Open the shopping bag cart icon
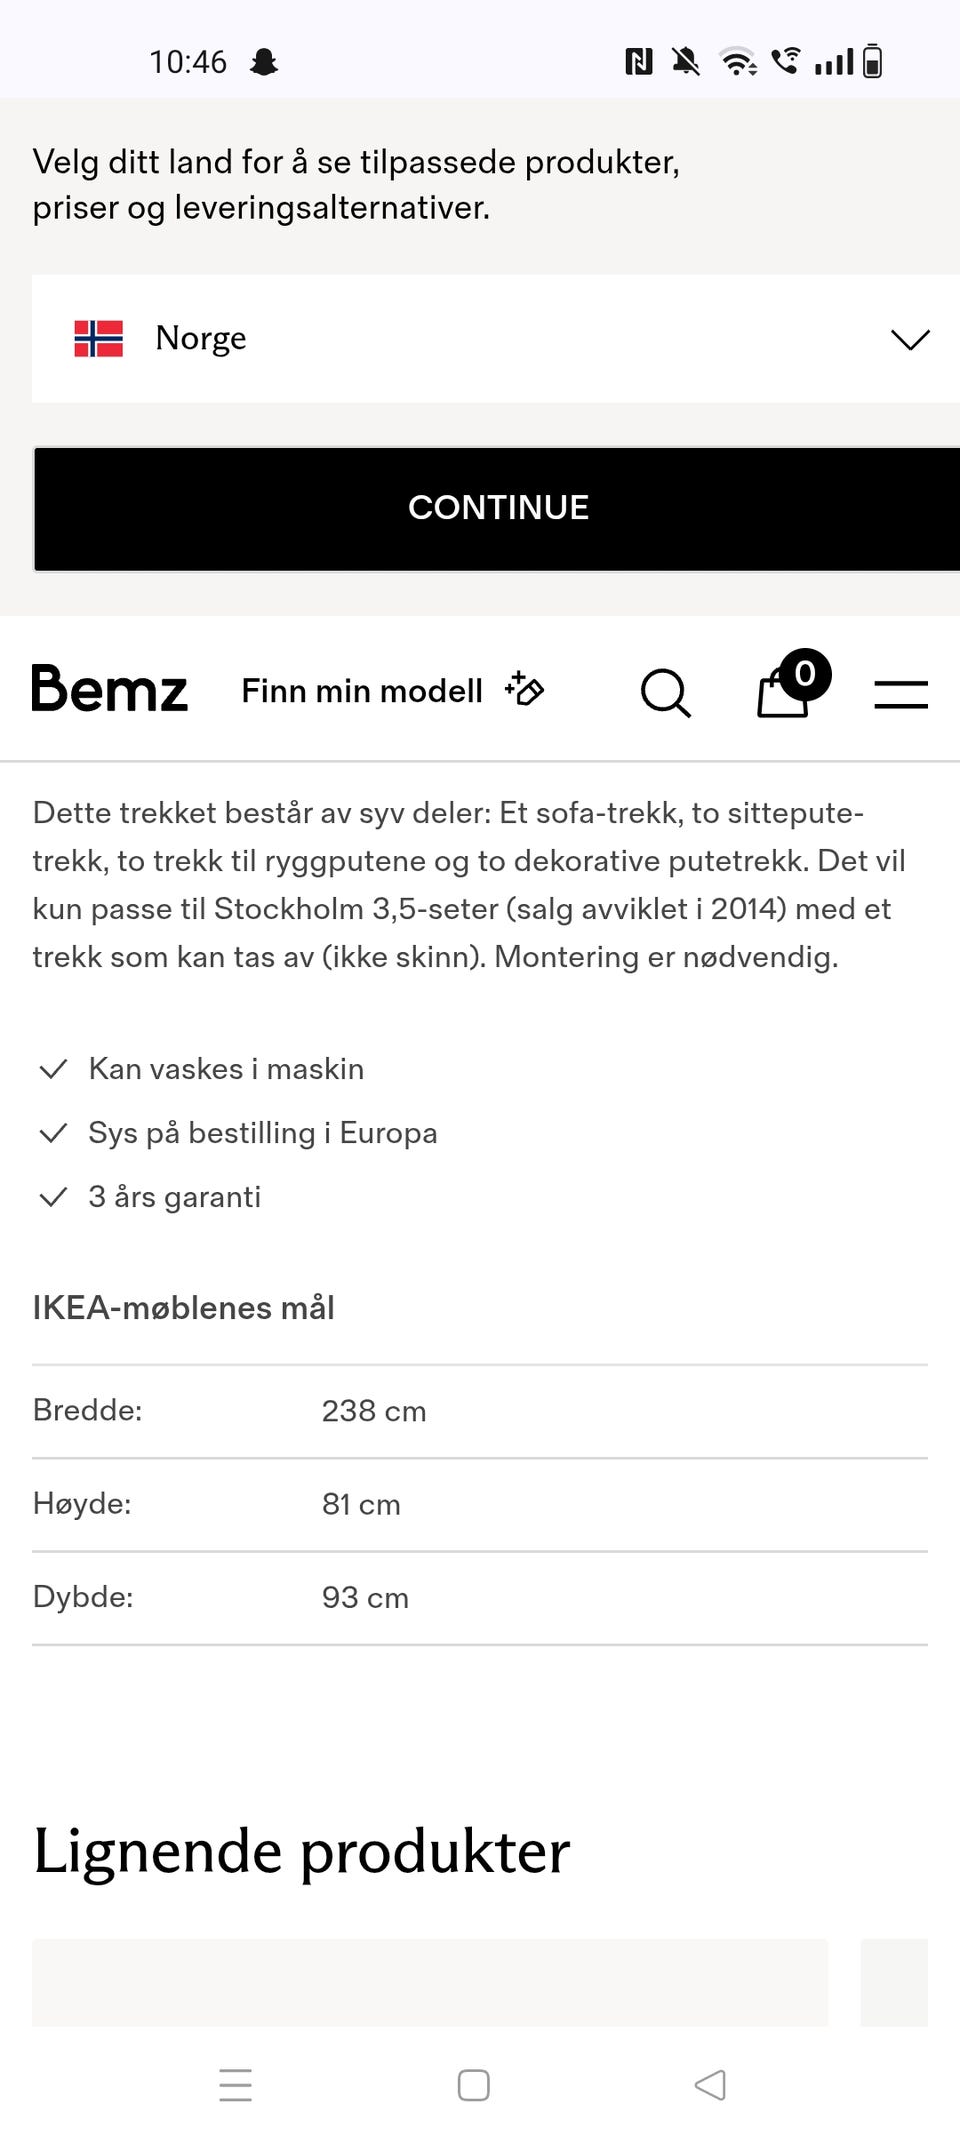The width and height of the screenshot is (960, 2144). (x=783, y=692)
